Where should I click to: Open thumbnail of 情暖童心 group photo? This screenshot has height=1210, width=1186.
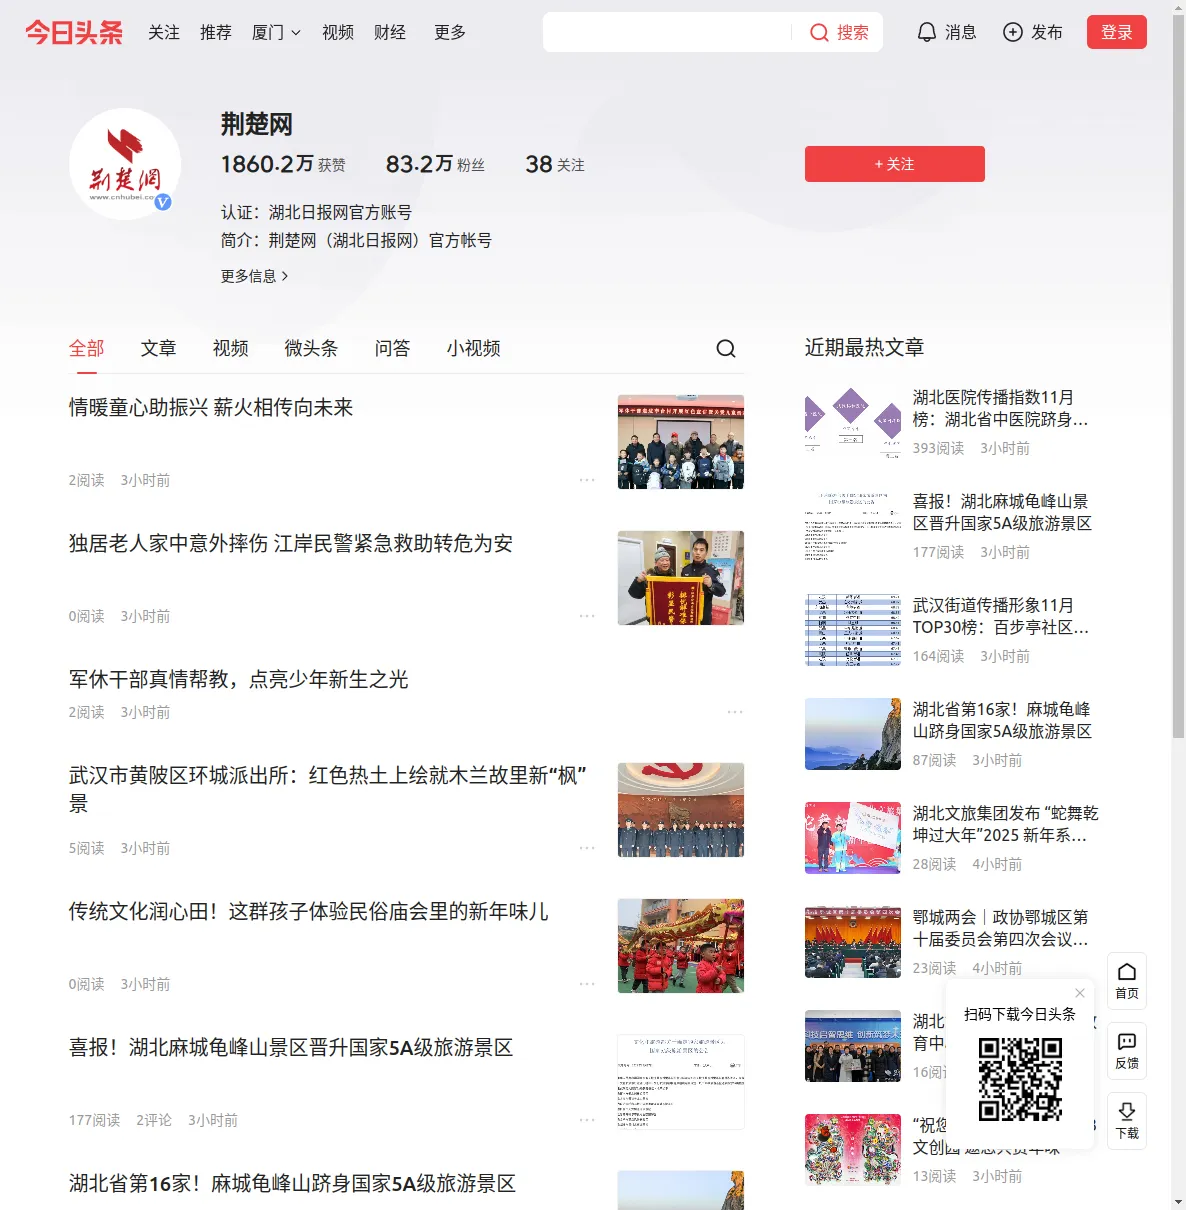click(681, 442)
